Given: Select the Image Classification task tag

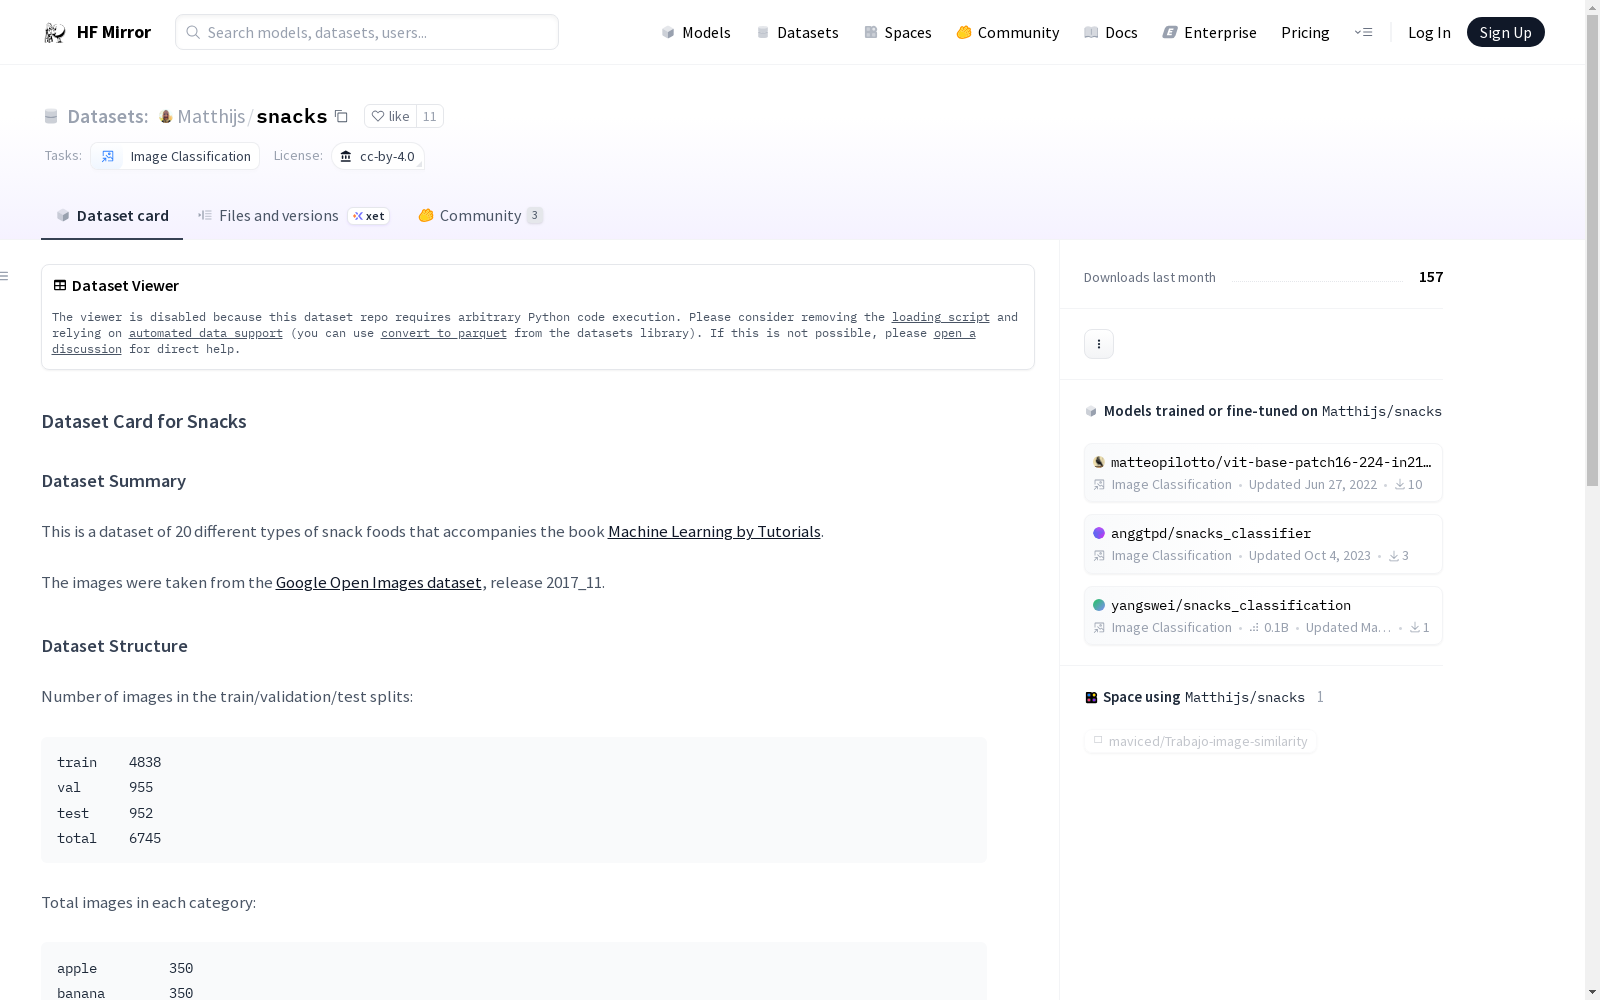Looking at the screenshot, I should click(x=175, y=156).
